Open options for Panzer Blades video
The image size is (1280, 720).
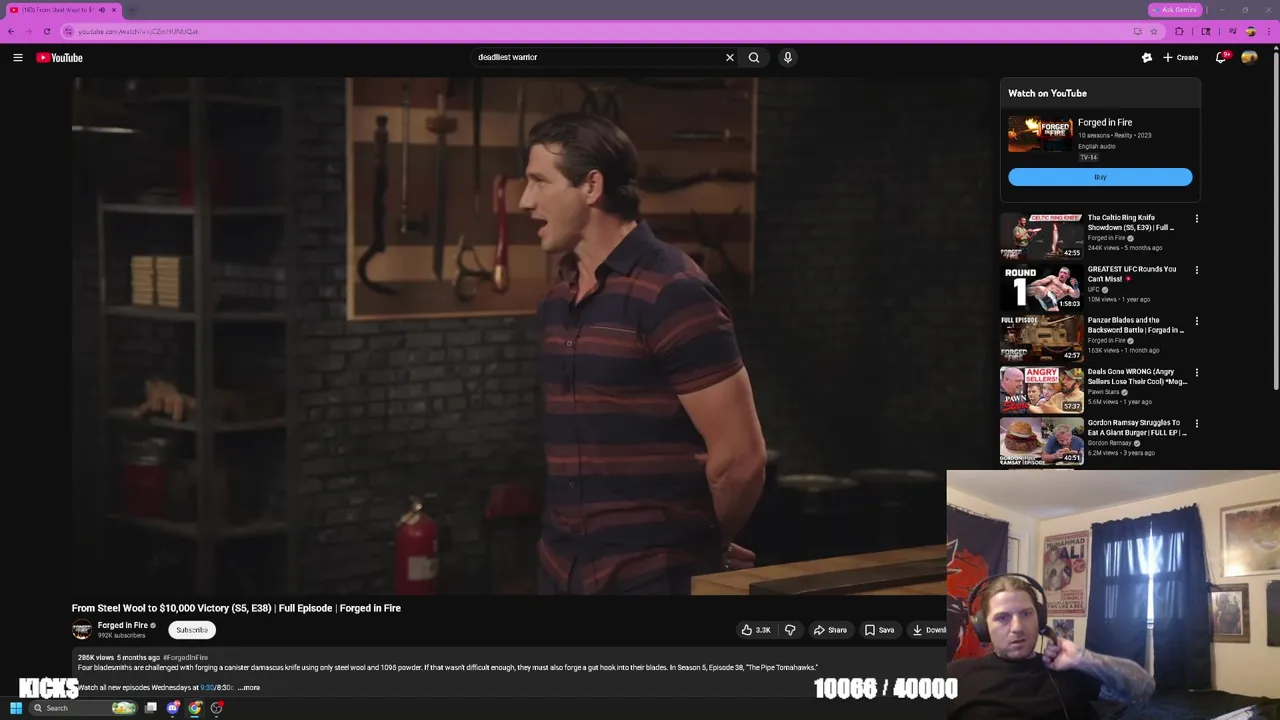tap(1196, 322)
